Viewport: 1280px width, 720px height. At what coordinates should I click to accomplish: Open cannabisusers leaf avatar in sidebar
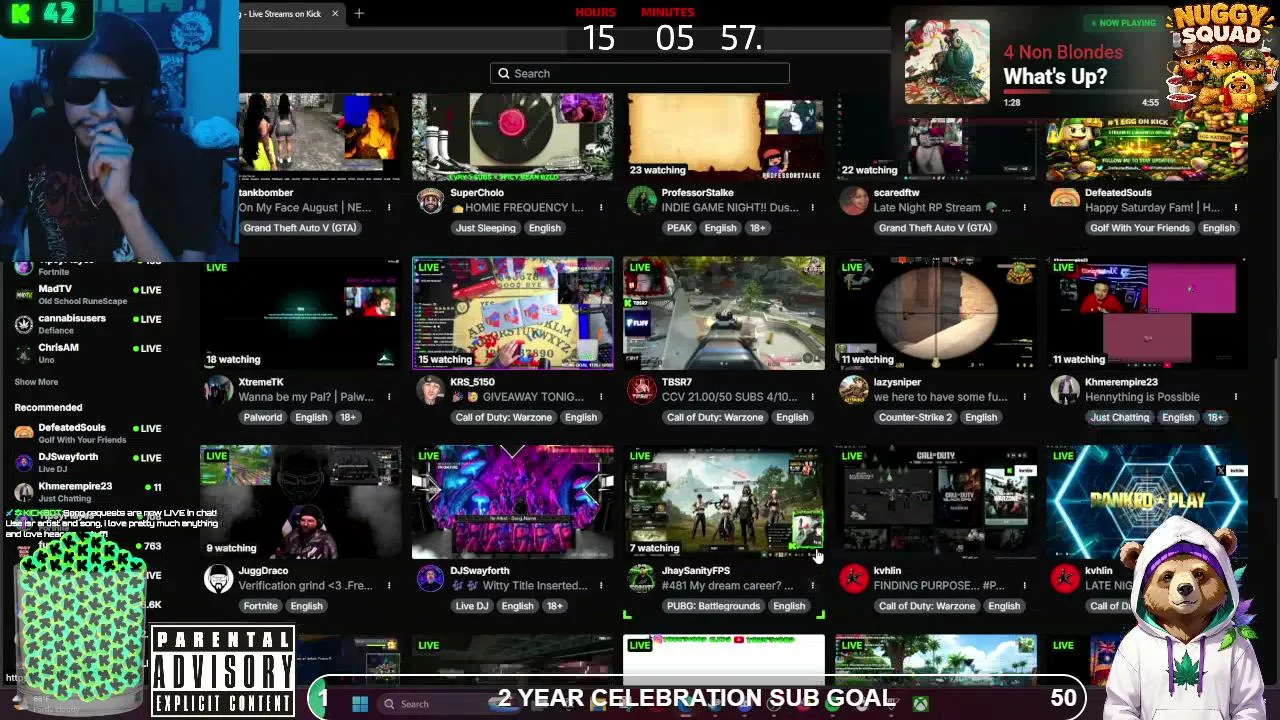click(24, 324)
